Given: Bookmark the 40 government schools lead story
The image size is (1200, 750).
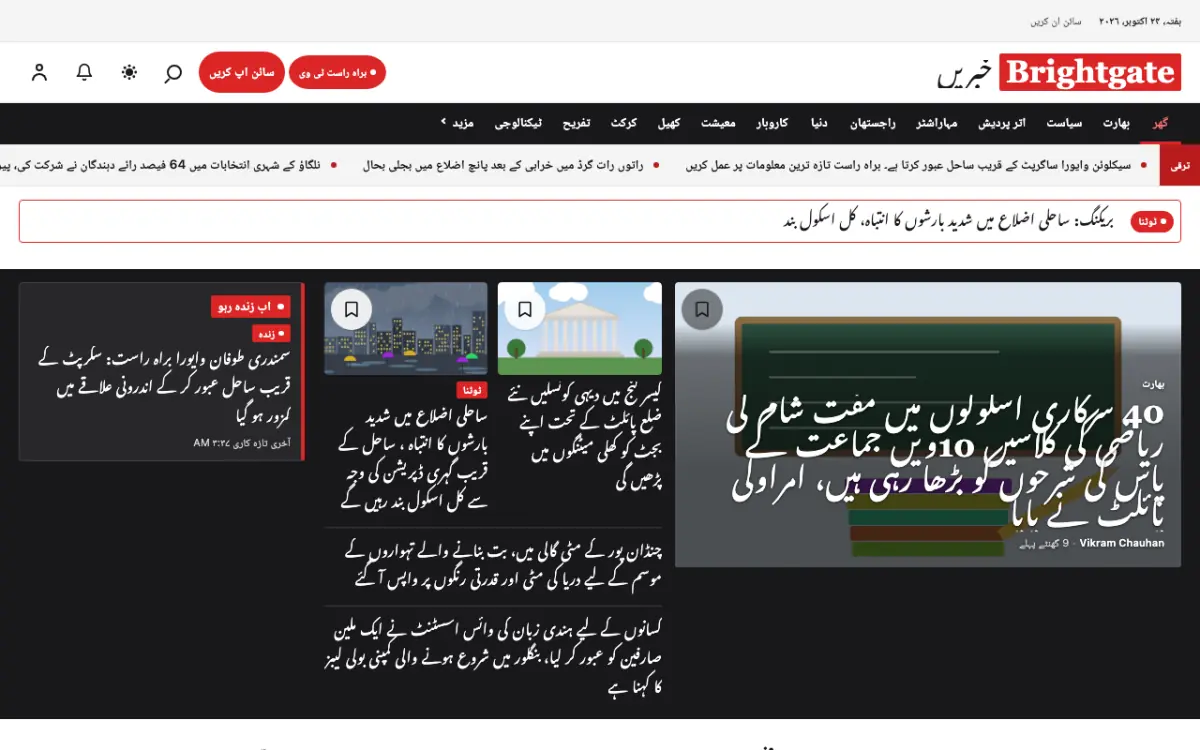Looking at the screenshot, I should pos(702,309).
